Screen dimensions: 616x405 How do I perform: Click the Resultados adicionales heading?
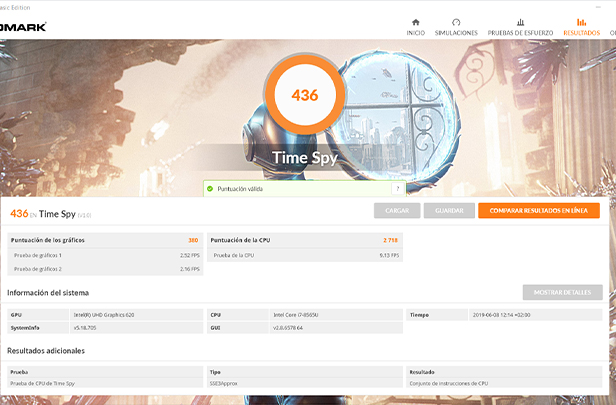point(46,351)
